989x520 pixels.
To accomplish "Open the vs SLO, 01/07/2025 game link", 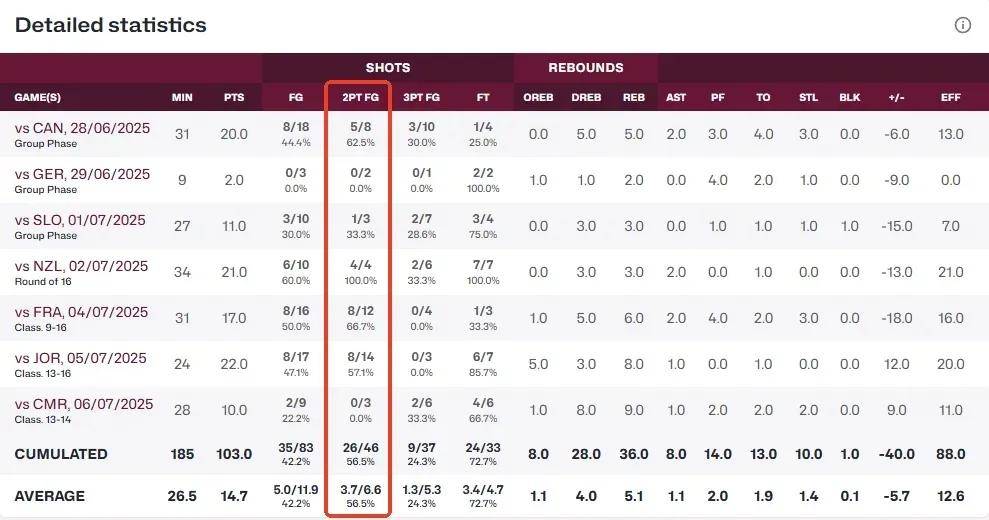I will [x=80, y=220].
